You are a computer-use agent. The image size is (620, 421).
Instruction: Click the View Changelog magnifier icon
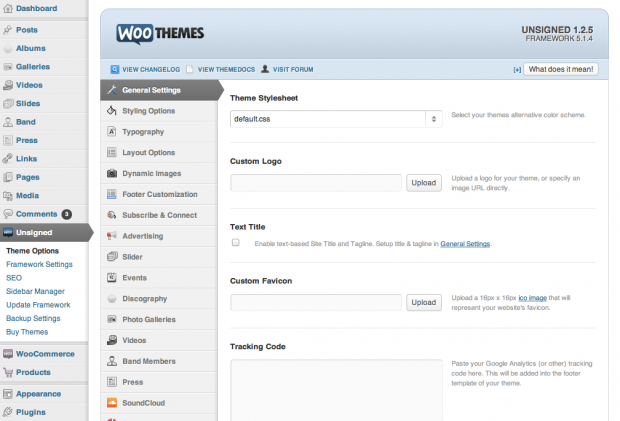[115, 70]
